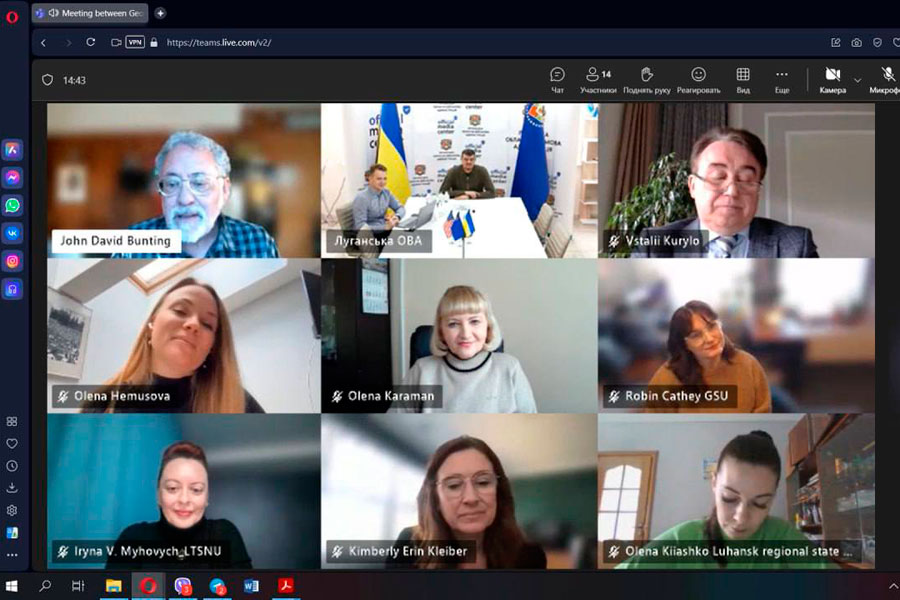Open Speed Dial grid in sidebar
The width and height of the screenshot is (900, 600).
coord(12,421)
